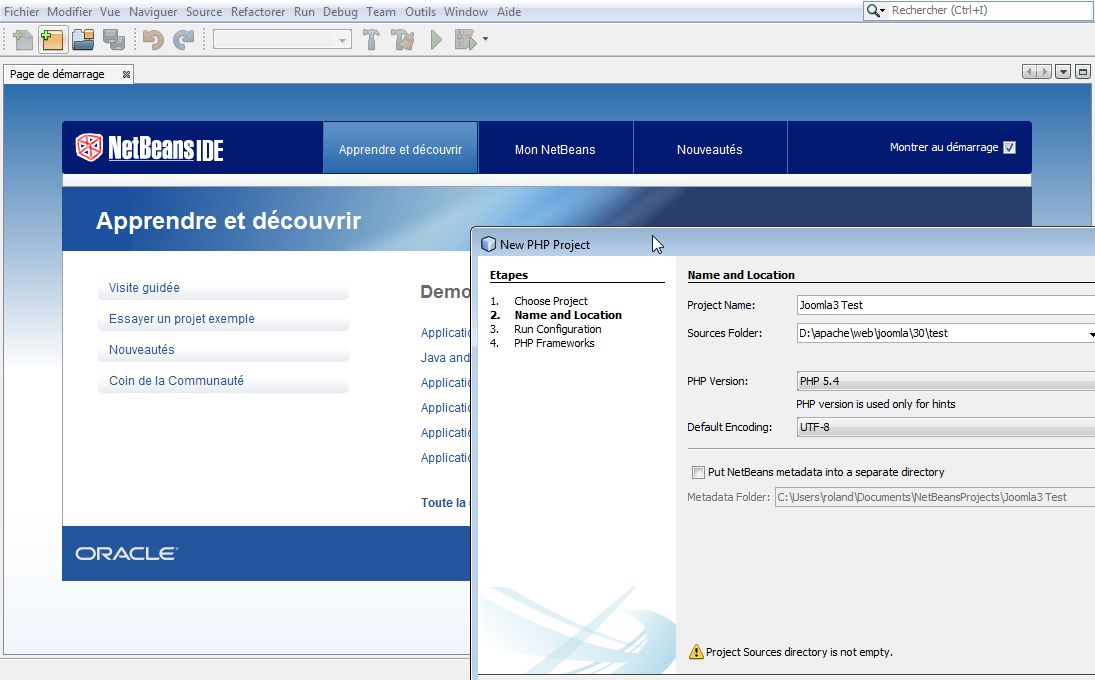Screen dimensions: 1095x680
Task: Open the Debug menu
Action: [x=340, y=12]
